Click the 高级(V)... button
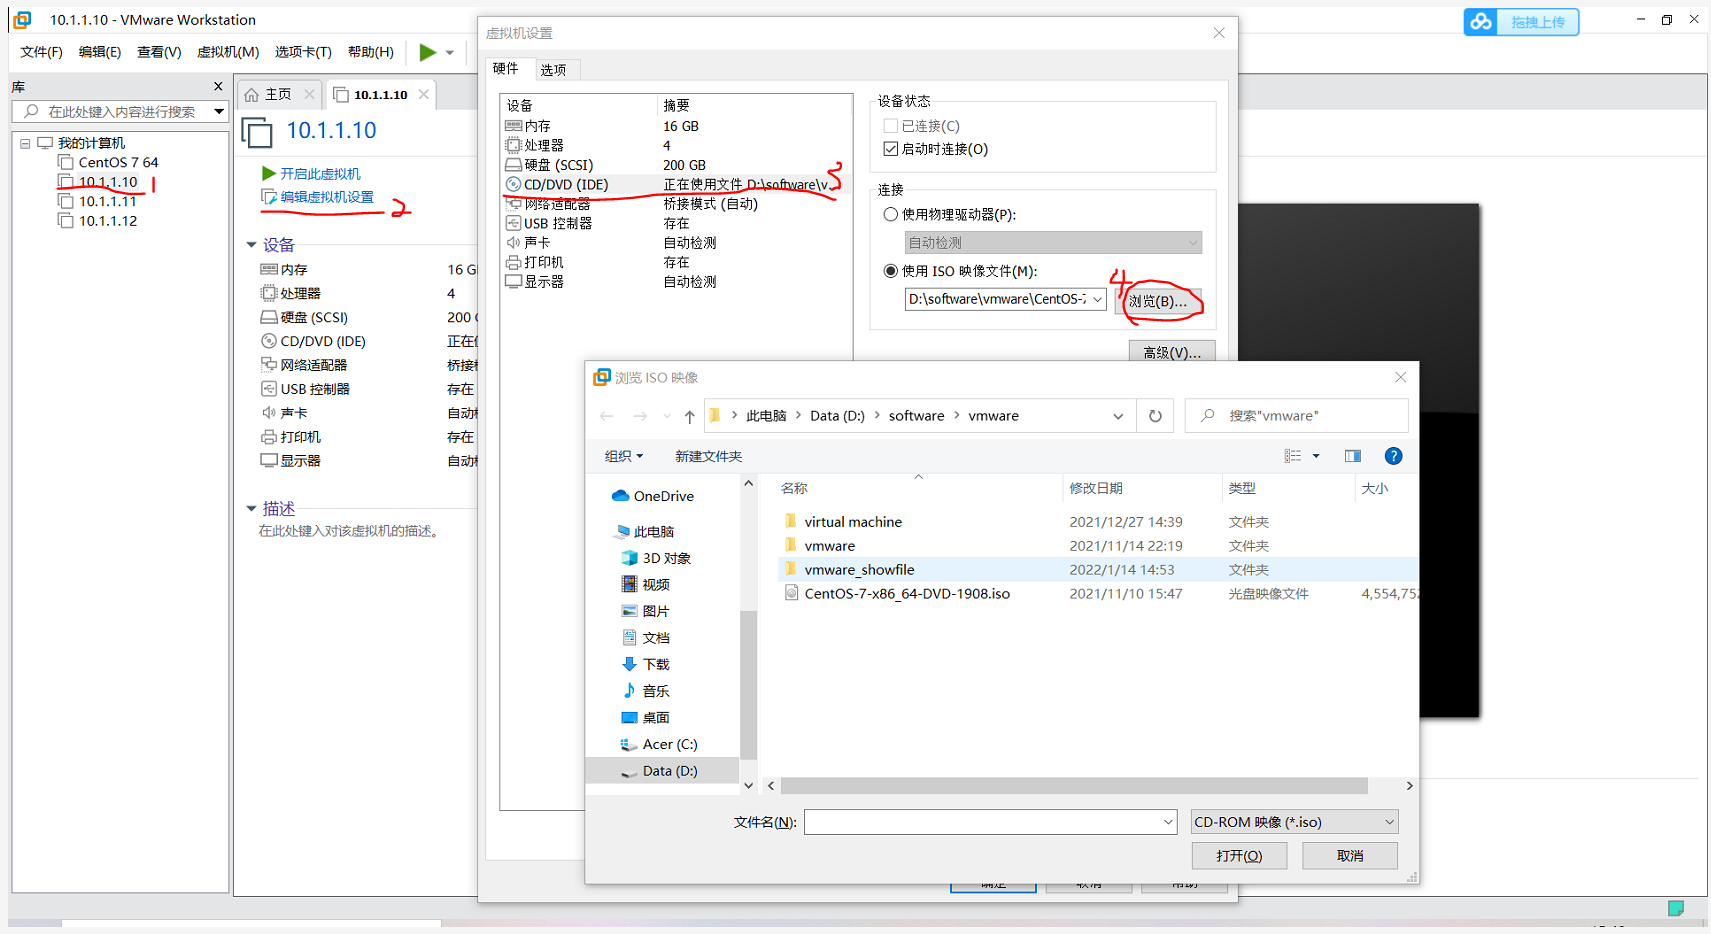The width and height of the screenshot is (1711, 934). coord(1172,352)
